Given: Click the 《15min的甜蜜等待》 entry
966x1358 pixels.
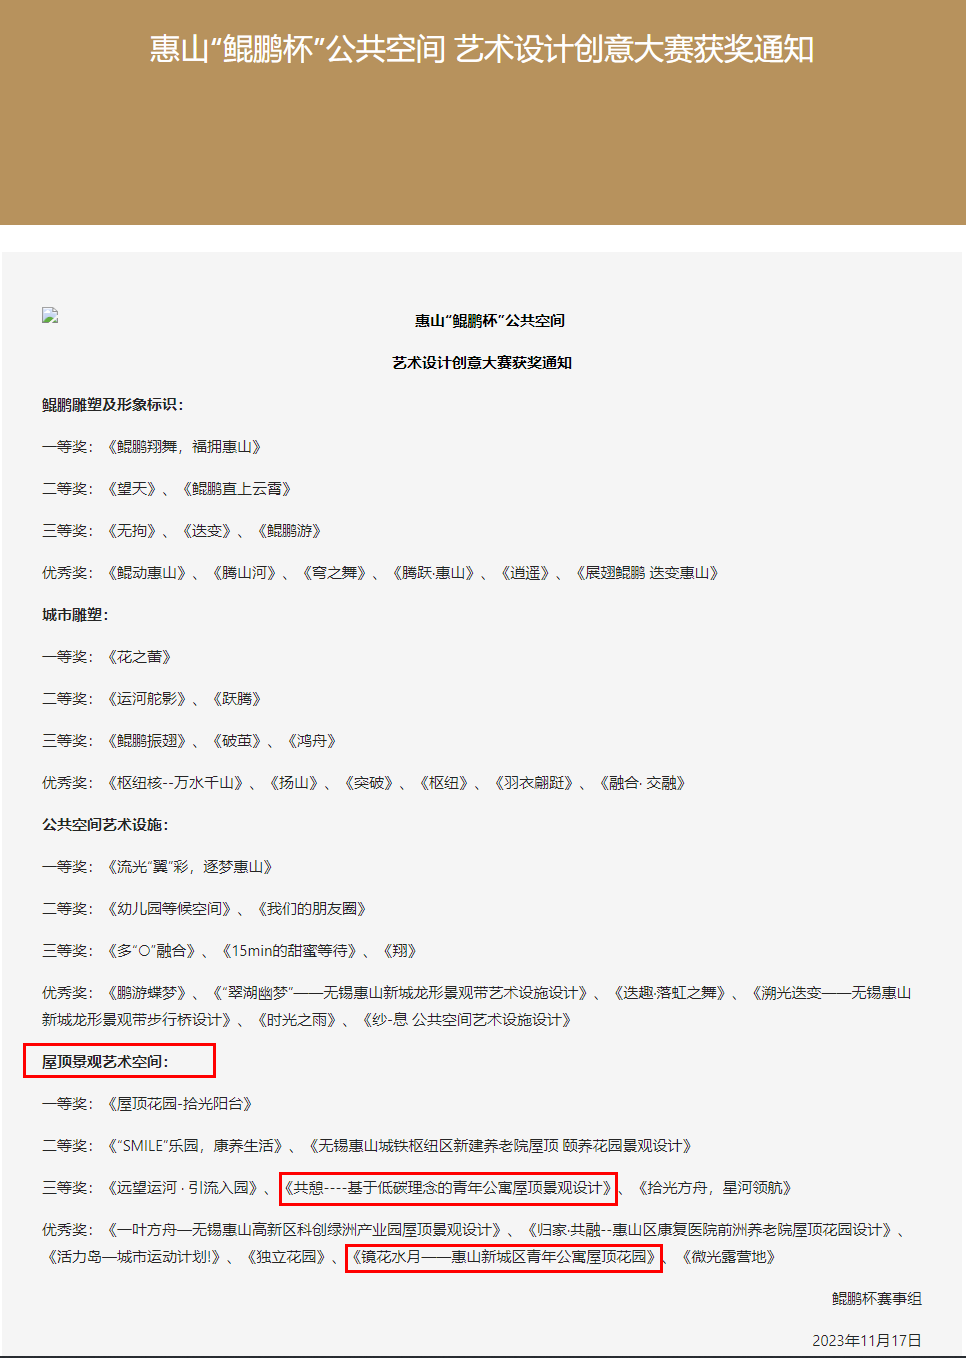Looking at the screenshot, I should point(289,951).
